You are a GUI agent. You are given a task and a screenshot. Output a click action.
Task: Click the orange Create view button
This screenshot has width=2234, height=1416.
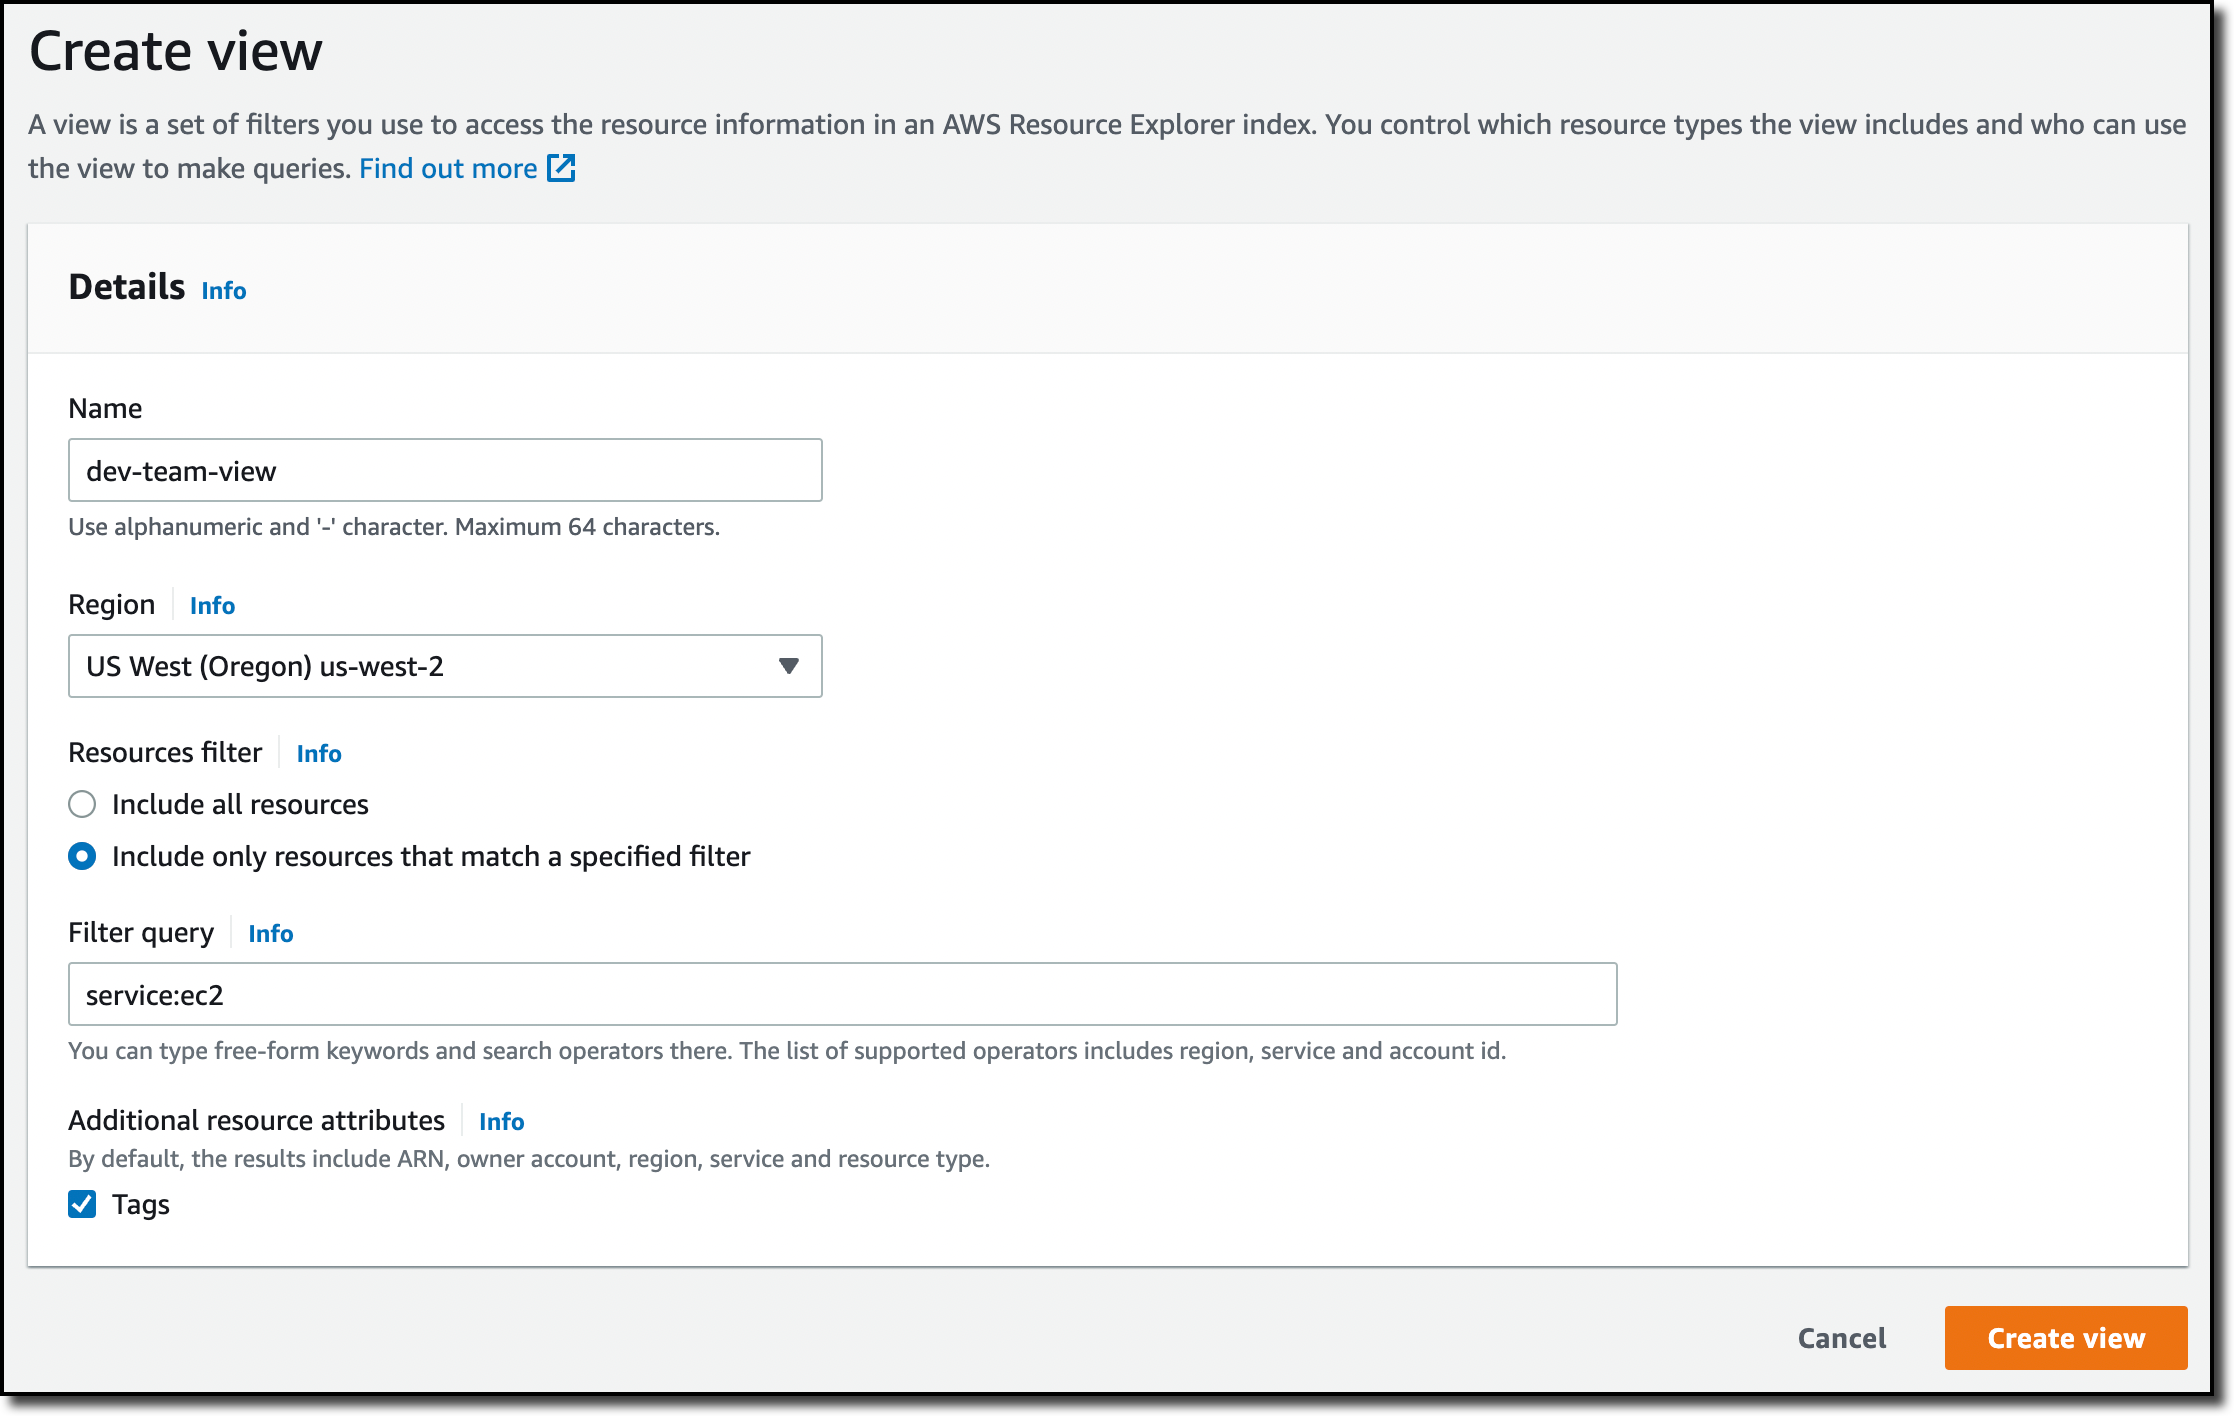pos(2065,1338)
